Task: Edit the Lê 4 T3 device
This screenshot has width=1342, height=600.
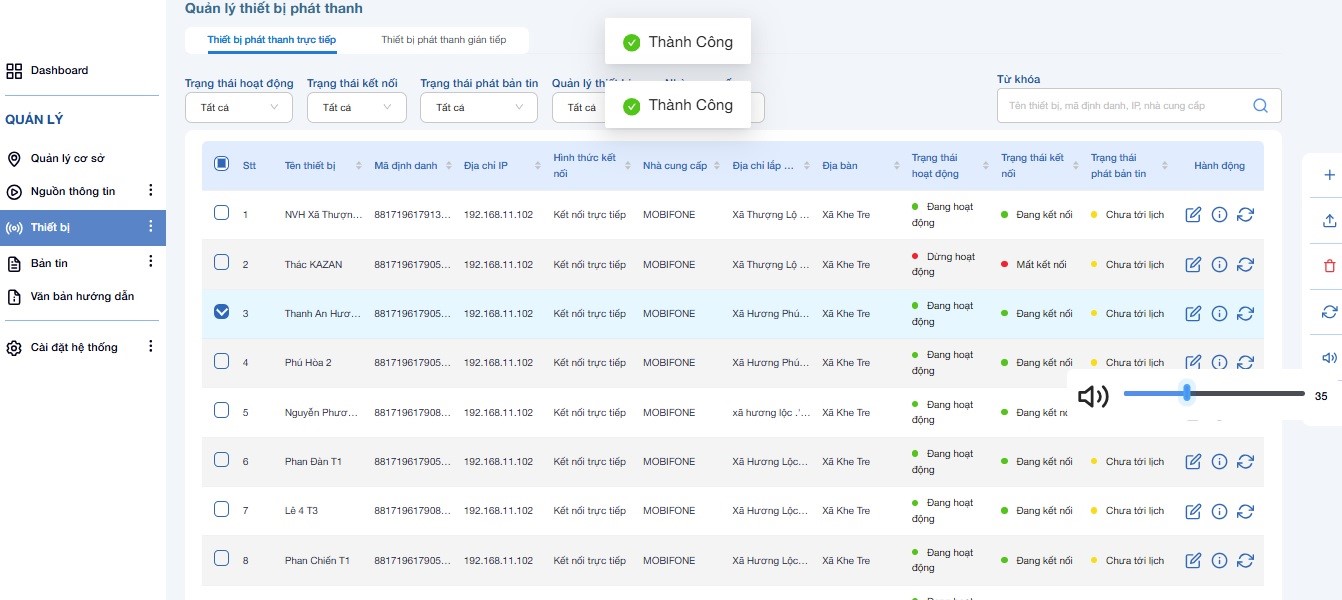Action: 1193,511
